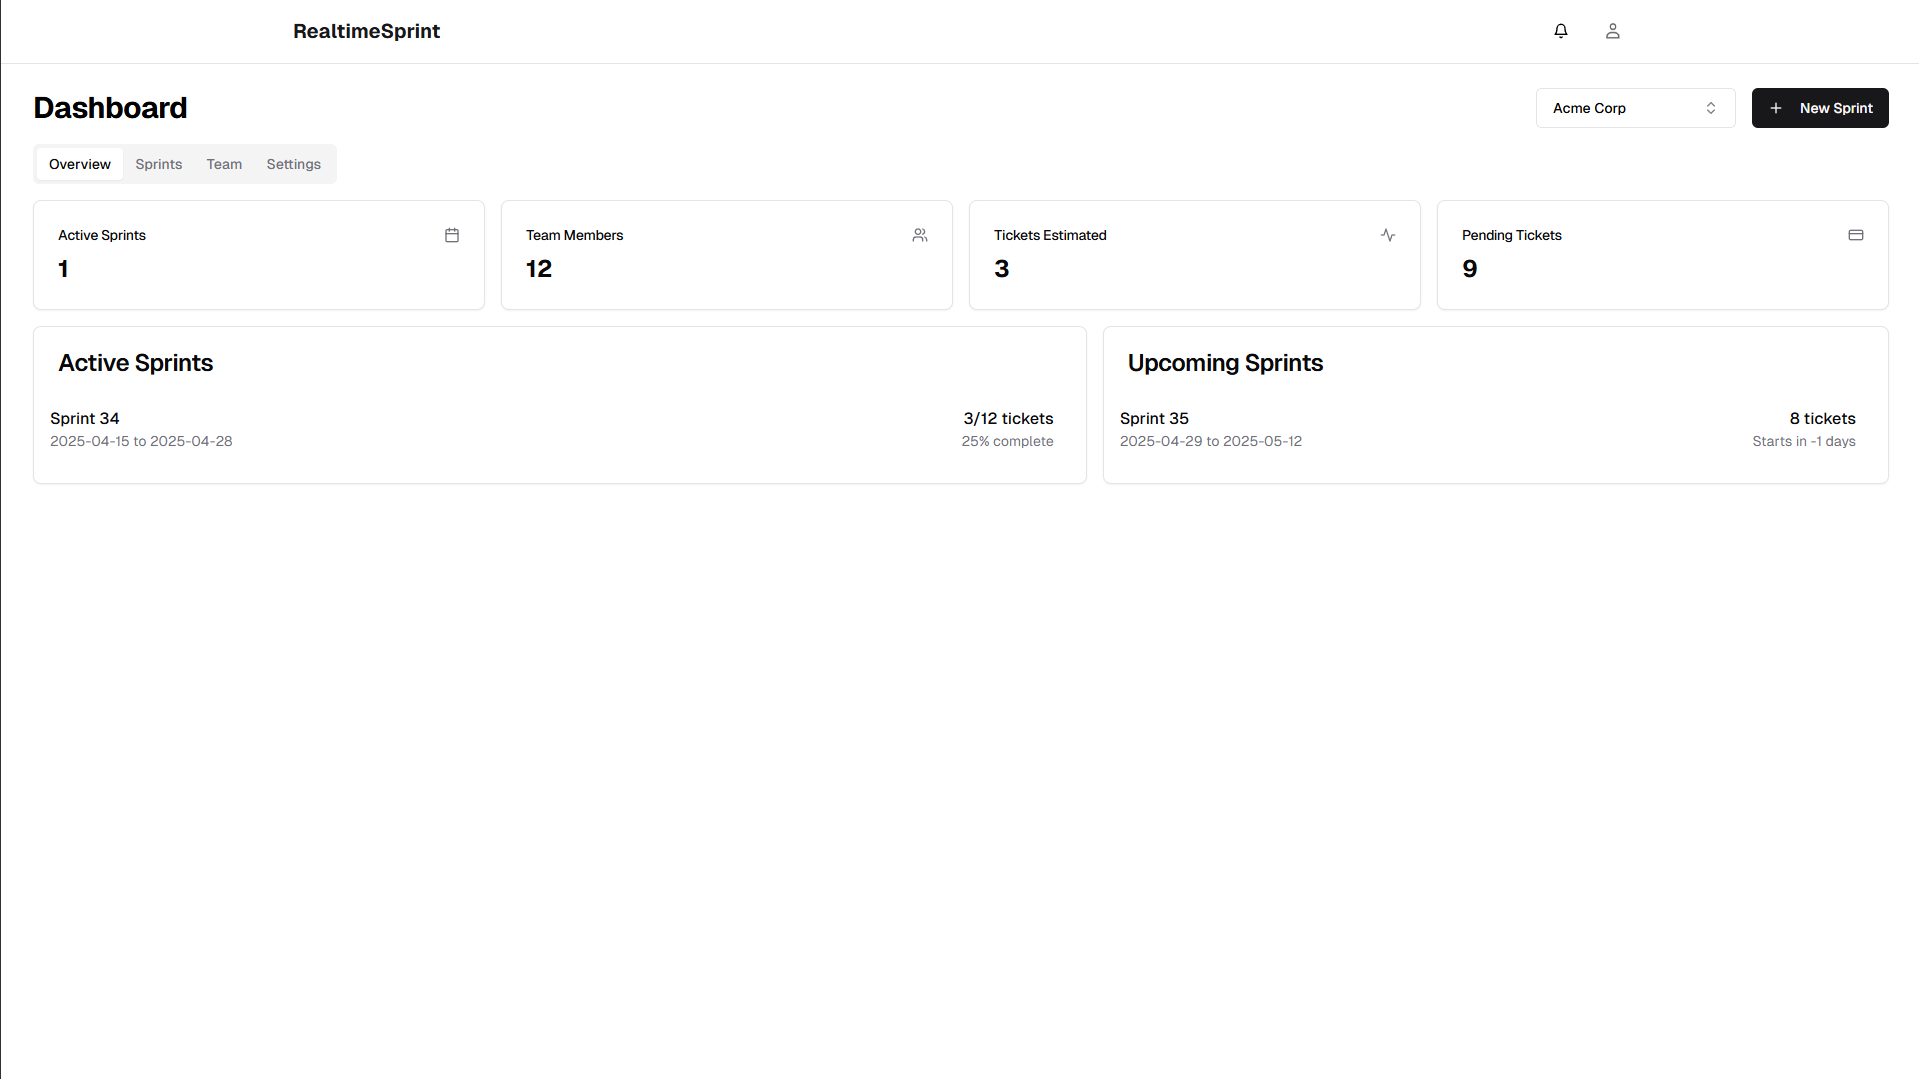This screenshot has width=1919, height=1079.
Task: Open the Team tab
Action: point(224,164)
